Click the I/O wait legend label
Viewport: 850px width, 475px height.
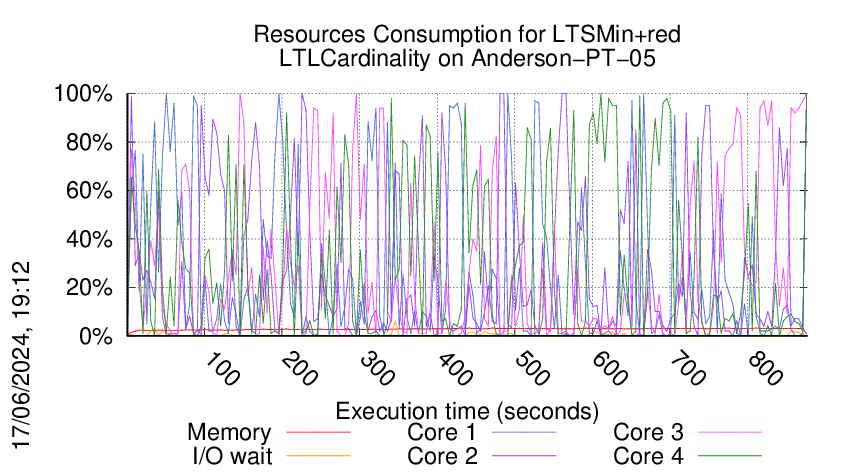[x=232, y=456]
